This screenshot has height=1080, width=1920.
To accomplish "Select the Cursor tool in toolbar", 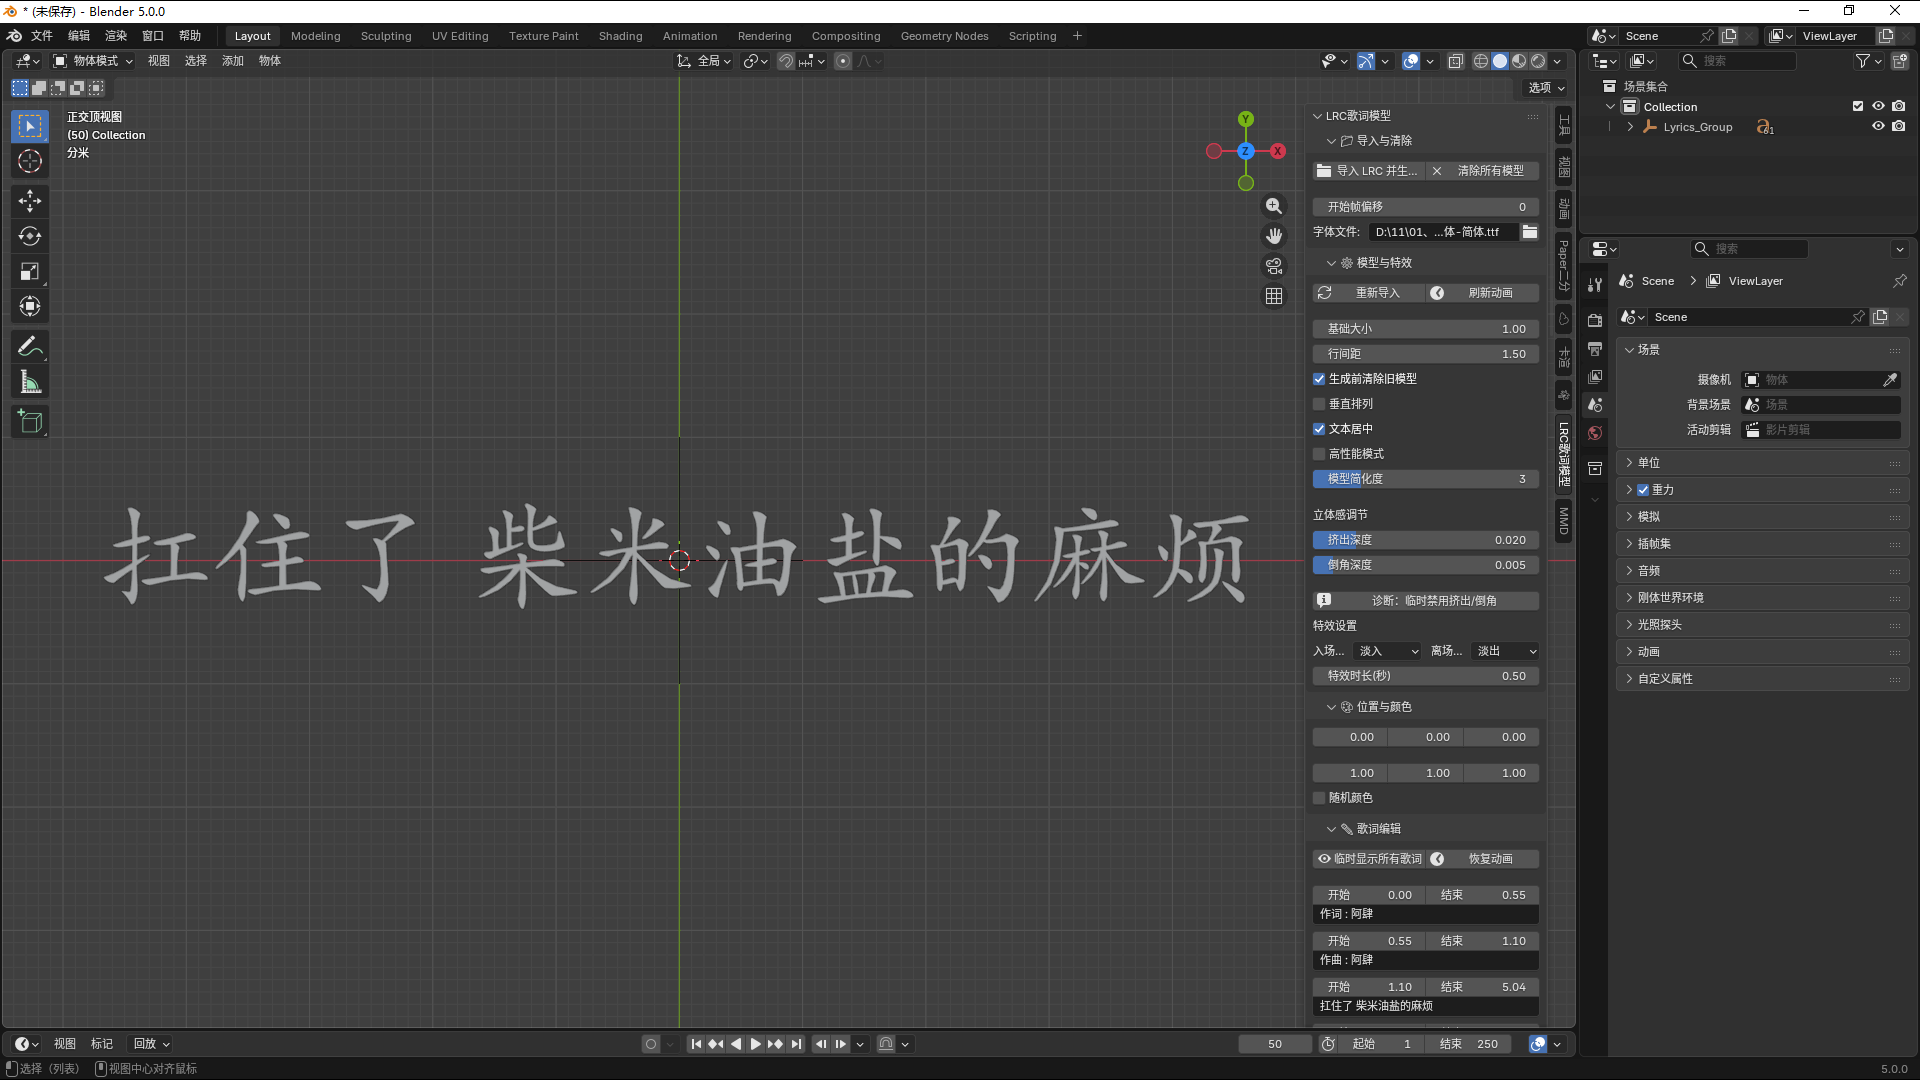I will [x=30, y=161].
